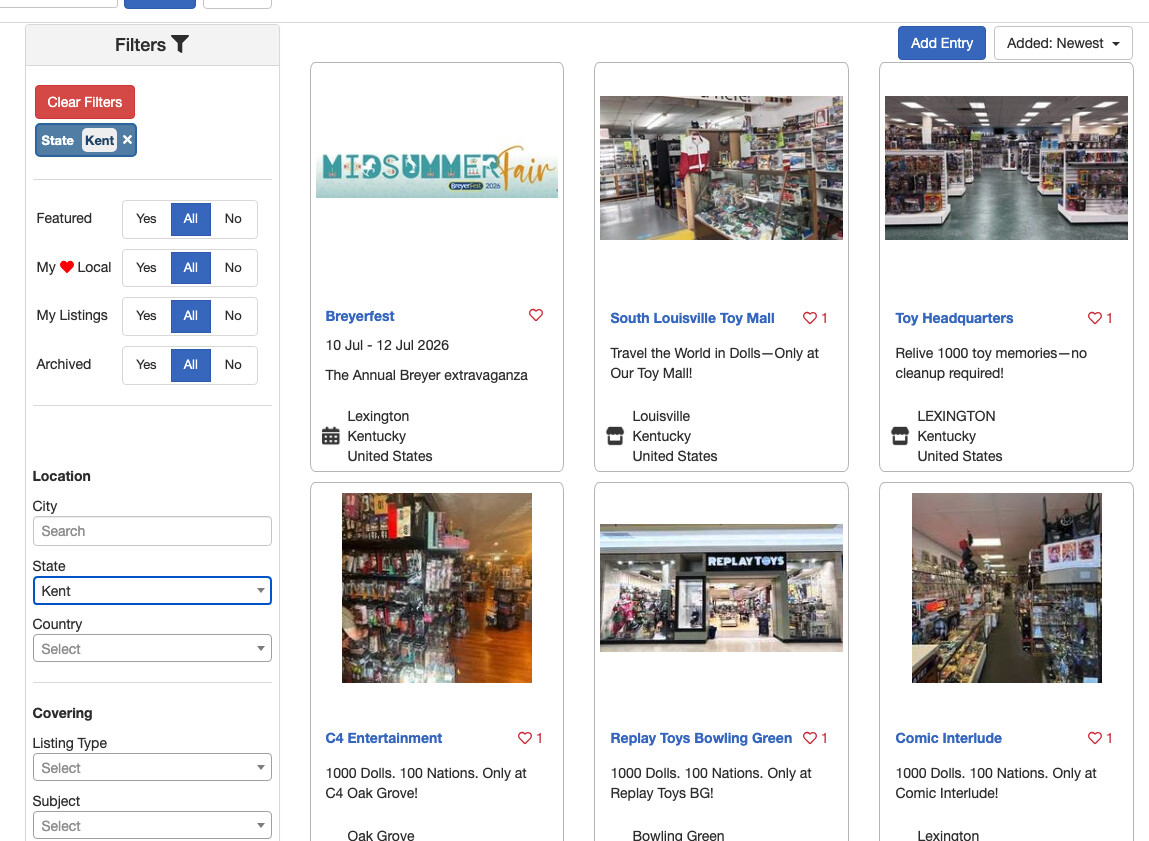
Task: Click heart icon on Comic Interlude card
Action: pyautogui.click(x=1095, y=738)
